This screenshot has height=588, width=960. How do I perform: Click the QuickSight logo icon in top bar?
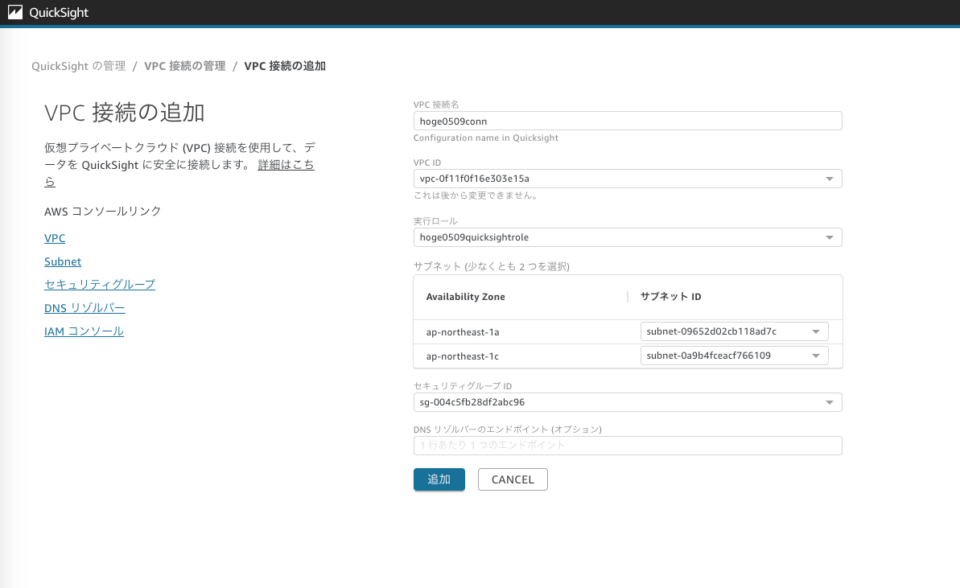14,12
